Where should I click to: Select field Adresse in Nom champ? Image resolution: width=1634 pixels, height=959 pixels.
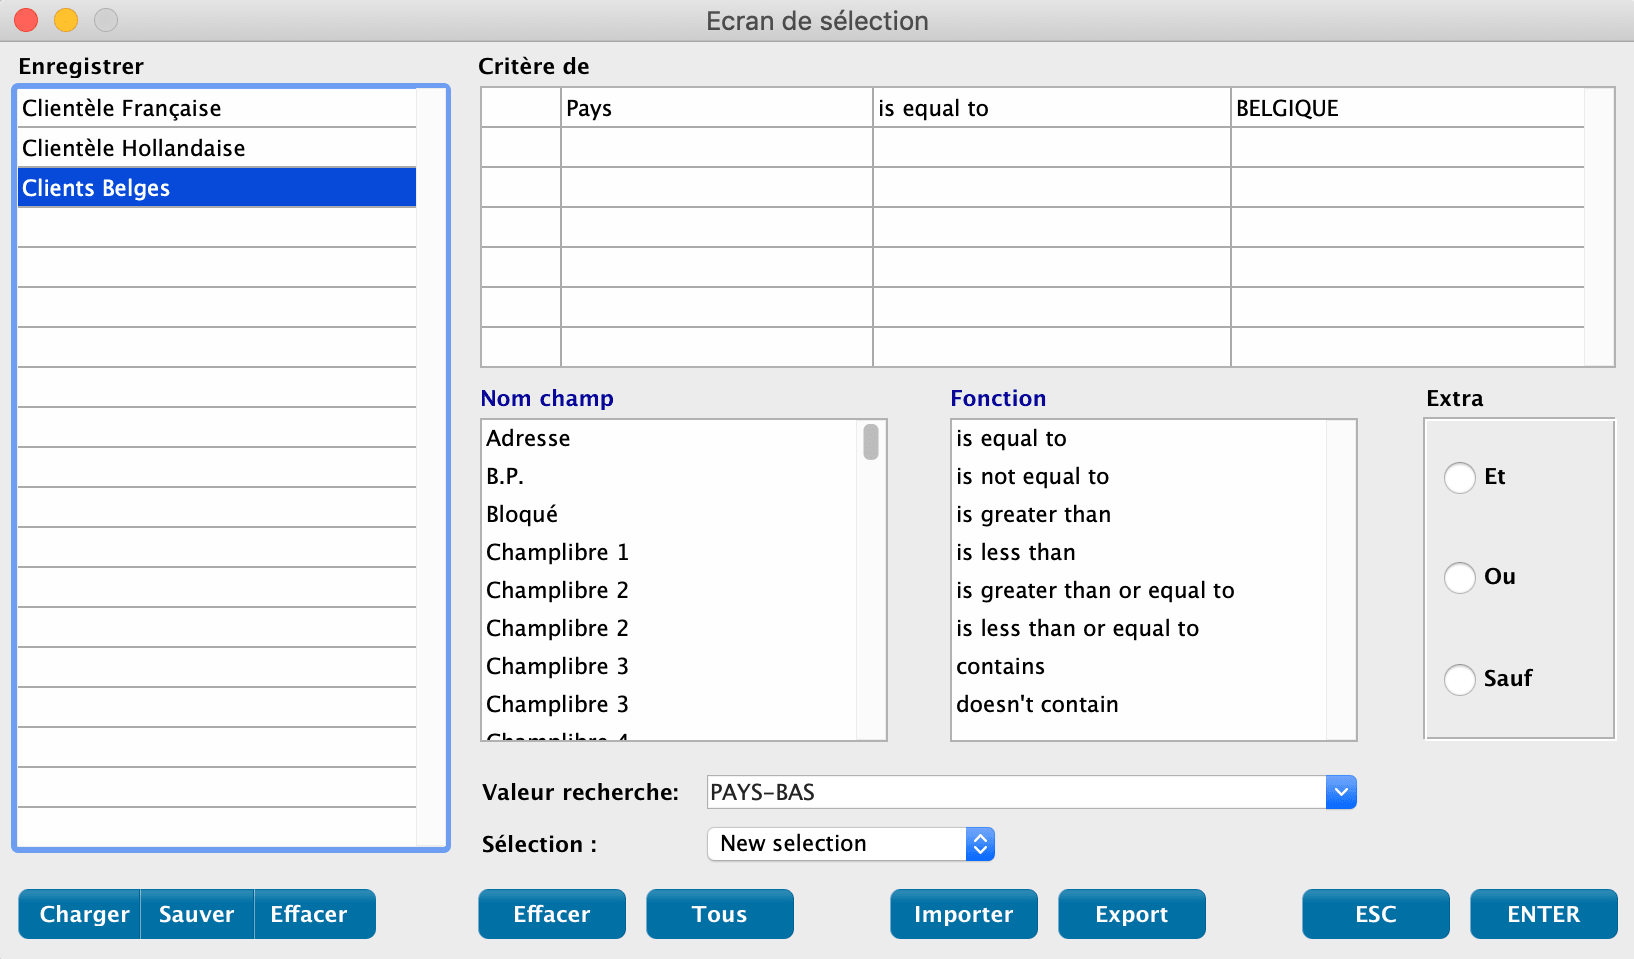(x=669, y=438)
